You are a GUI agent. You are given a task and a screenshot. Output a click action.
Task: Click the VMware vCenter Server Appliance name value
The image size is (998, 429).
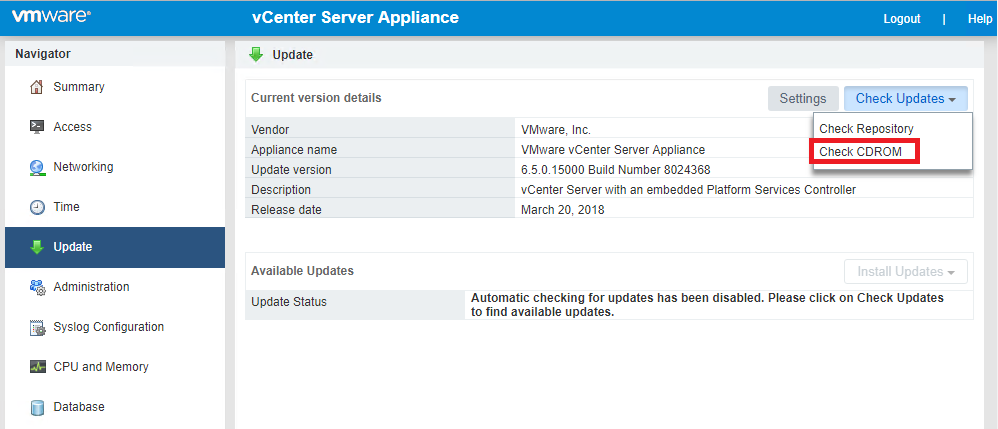613,150
